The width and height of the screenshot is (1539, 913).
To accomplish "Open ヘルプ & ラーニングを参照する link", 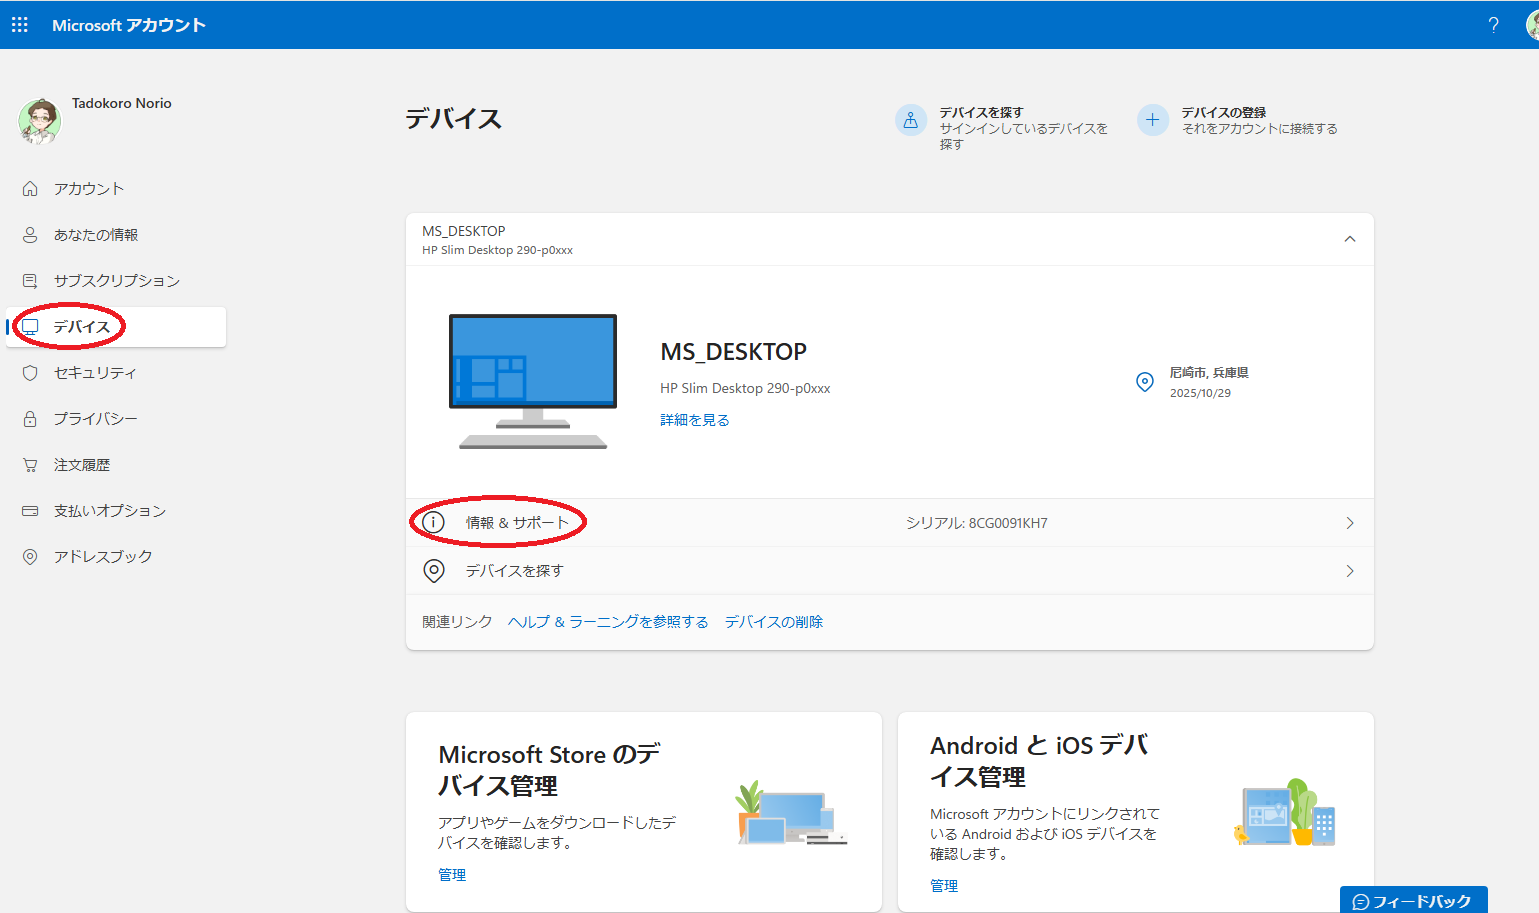I will coord(608,622).
